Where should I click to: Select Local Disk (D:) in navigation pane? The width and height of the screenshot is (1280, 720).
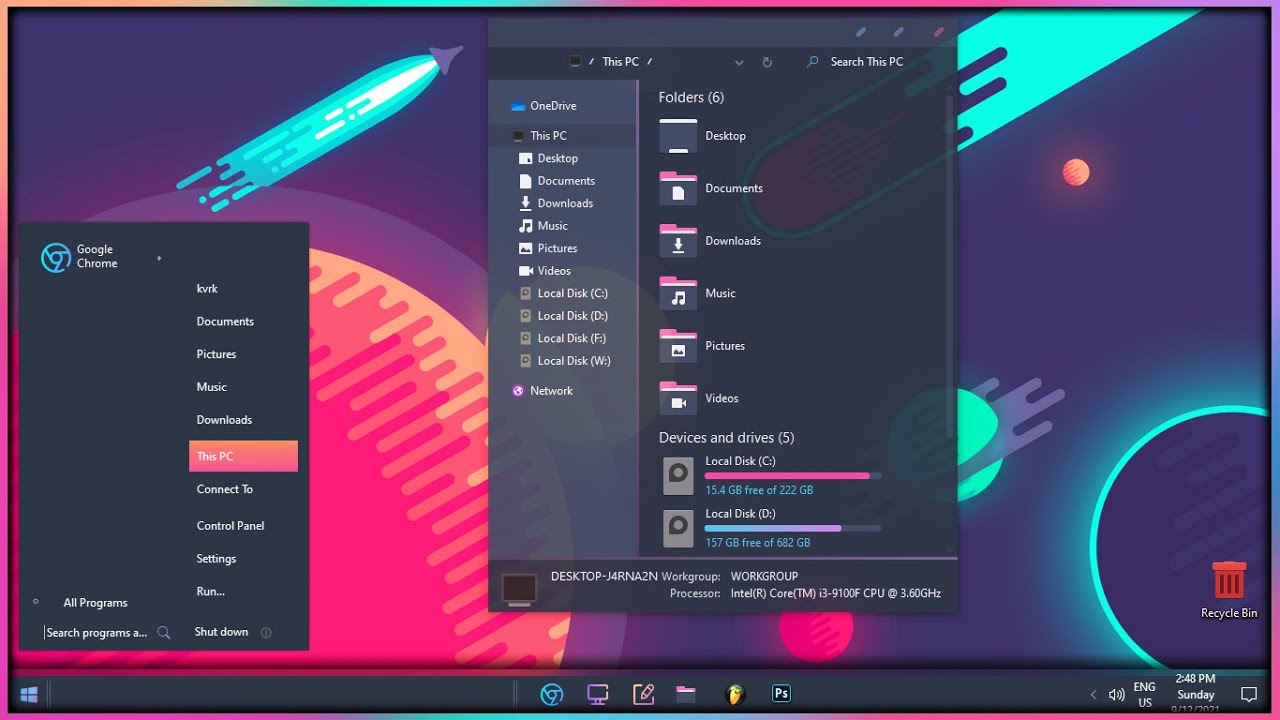coord(572,316)
